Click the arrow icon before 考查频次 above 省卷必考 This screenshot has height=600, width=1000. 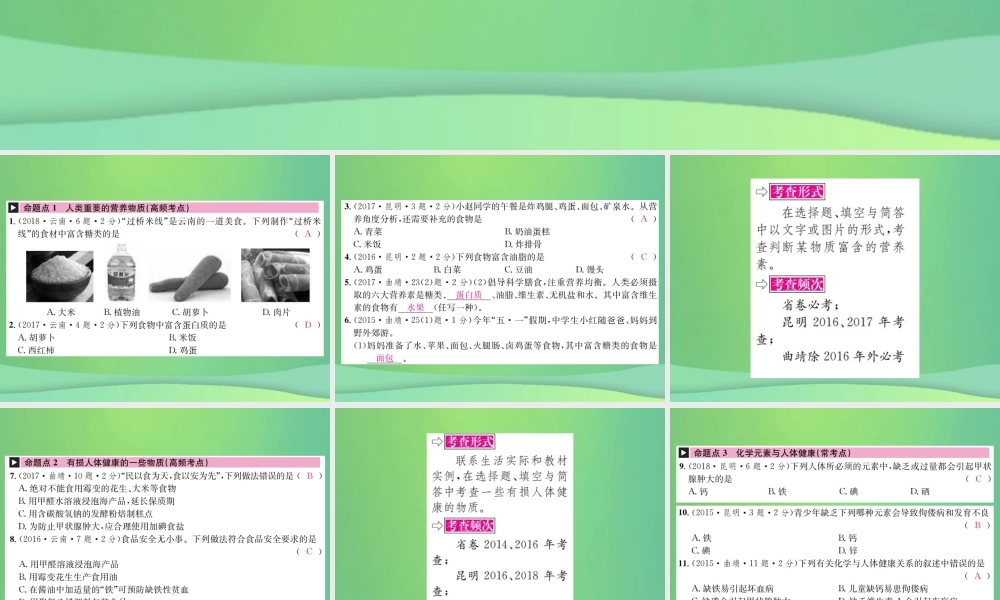click(x=761, y=284)
